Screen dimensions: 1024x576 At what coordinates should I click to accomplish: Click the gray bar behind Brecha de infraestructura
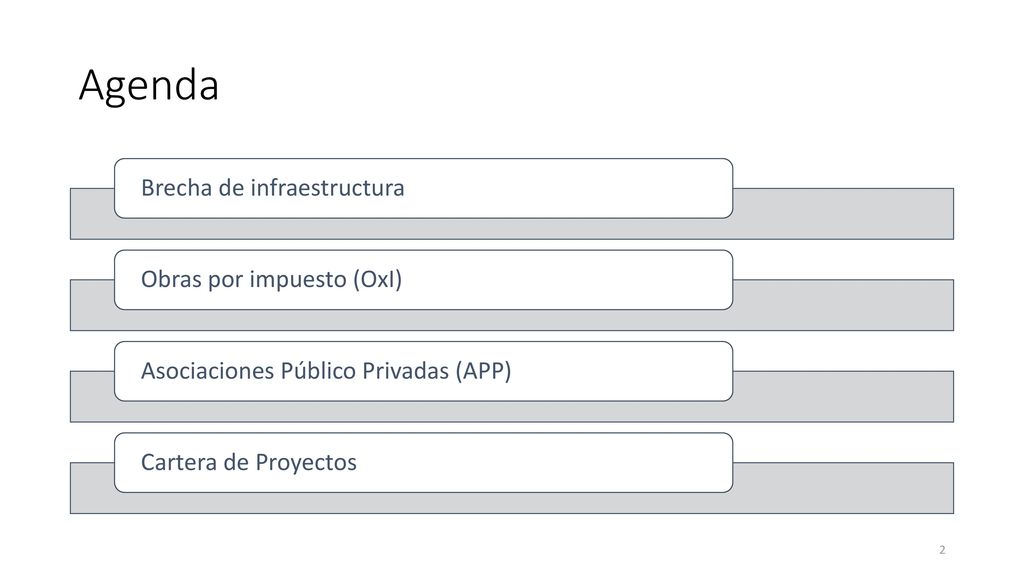(842, 214)
